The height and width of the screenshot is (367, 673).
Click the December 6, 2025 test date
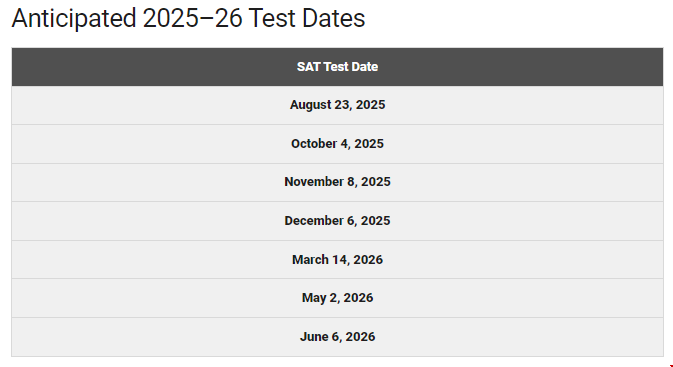(x=337, y=221)
